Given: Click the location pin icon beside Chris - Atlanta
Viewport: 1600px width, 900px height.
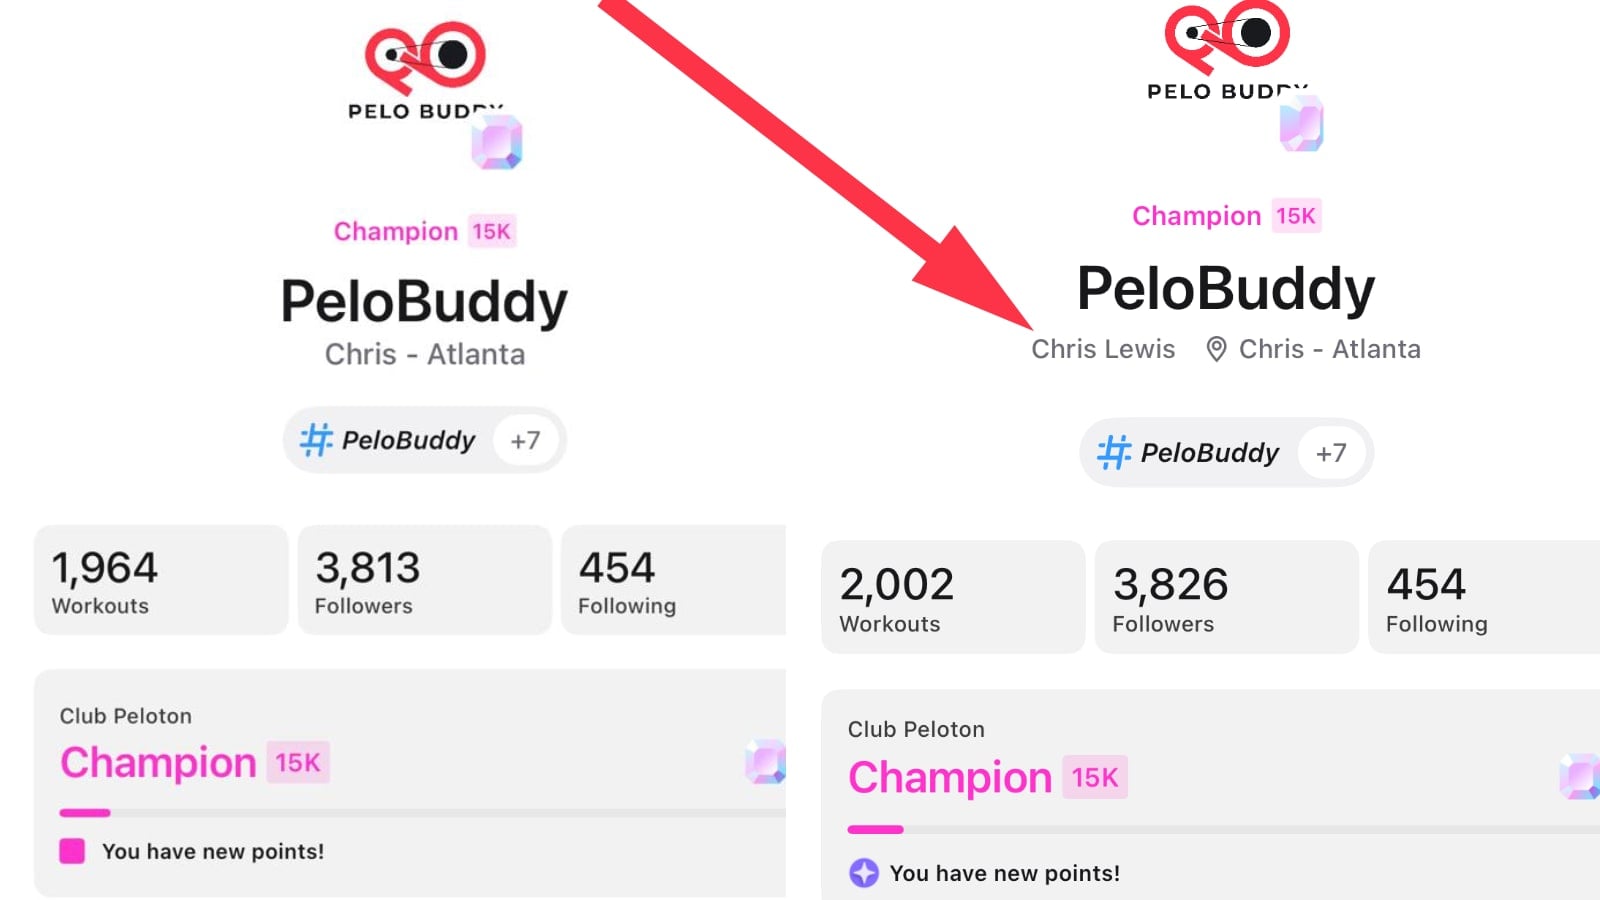Looking at the screenshot, I should (1216, 349).
